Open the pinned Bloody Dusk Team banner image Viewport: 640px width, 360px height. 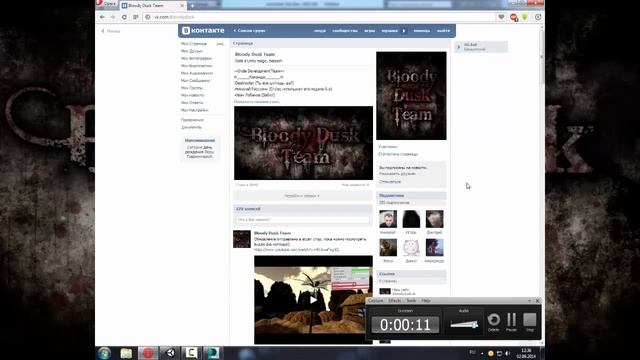(x=303, y=143)
